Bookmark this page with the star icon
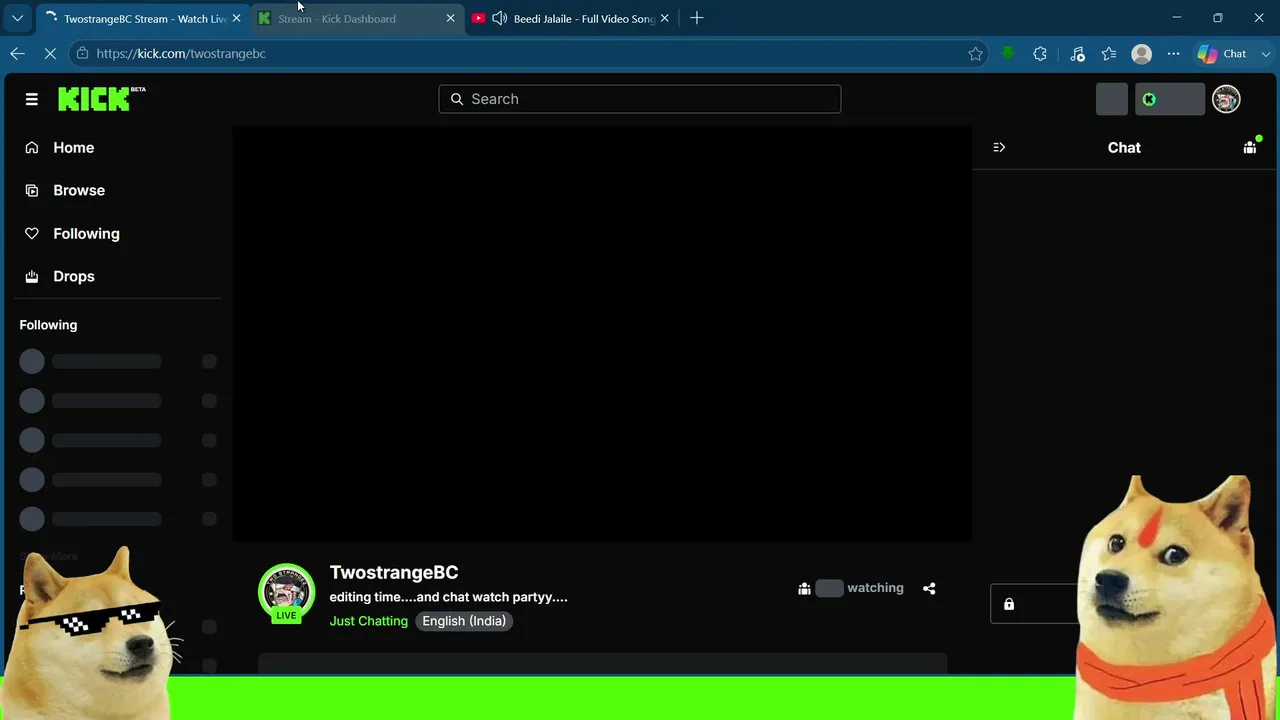The height and width of the screenshot is (720, 1280). click(975, 54)
